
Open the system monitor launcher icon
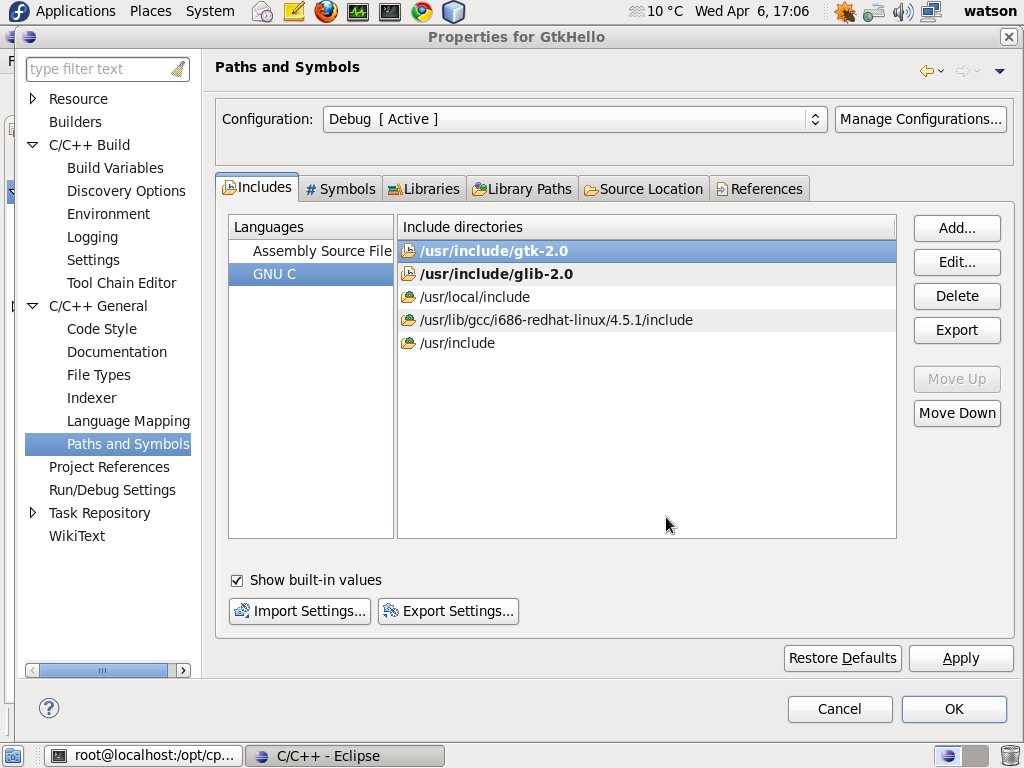(358, 12)
